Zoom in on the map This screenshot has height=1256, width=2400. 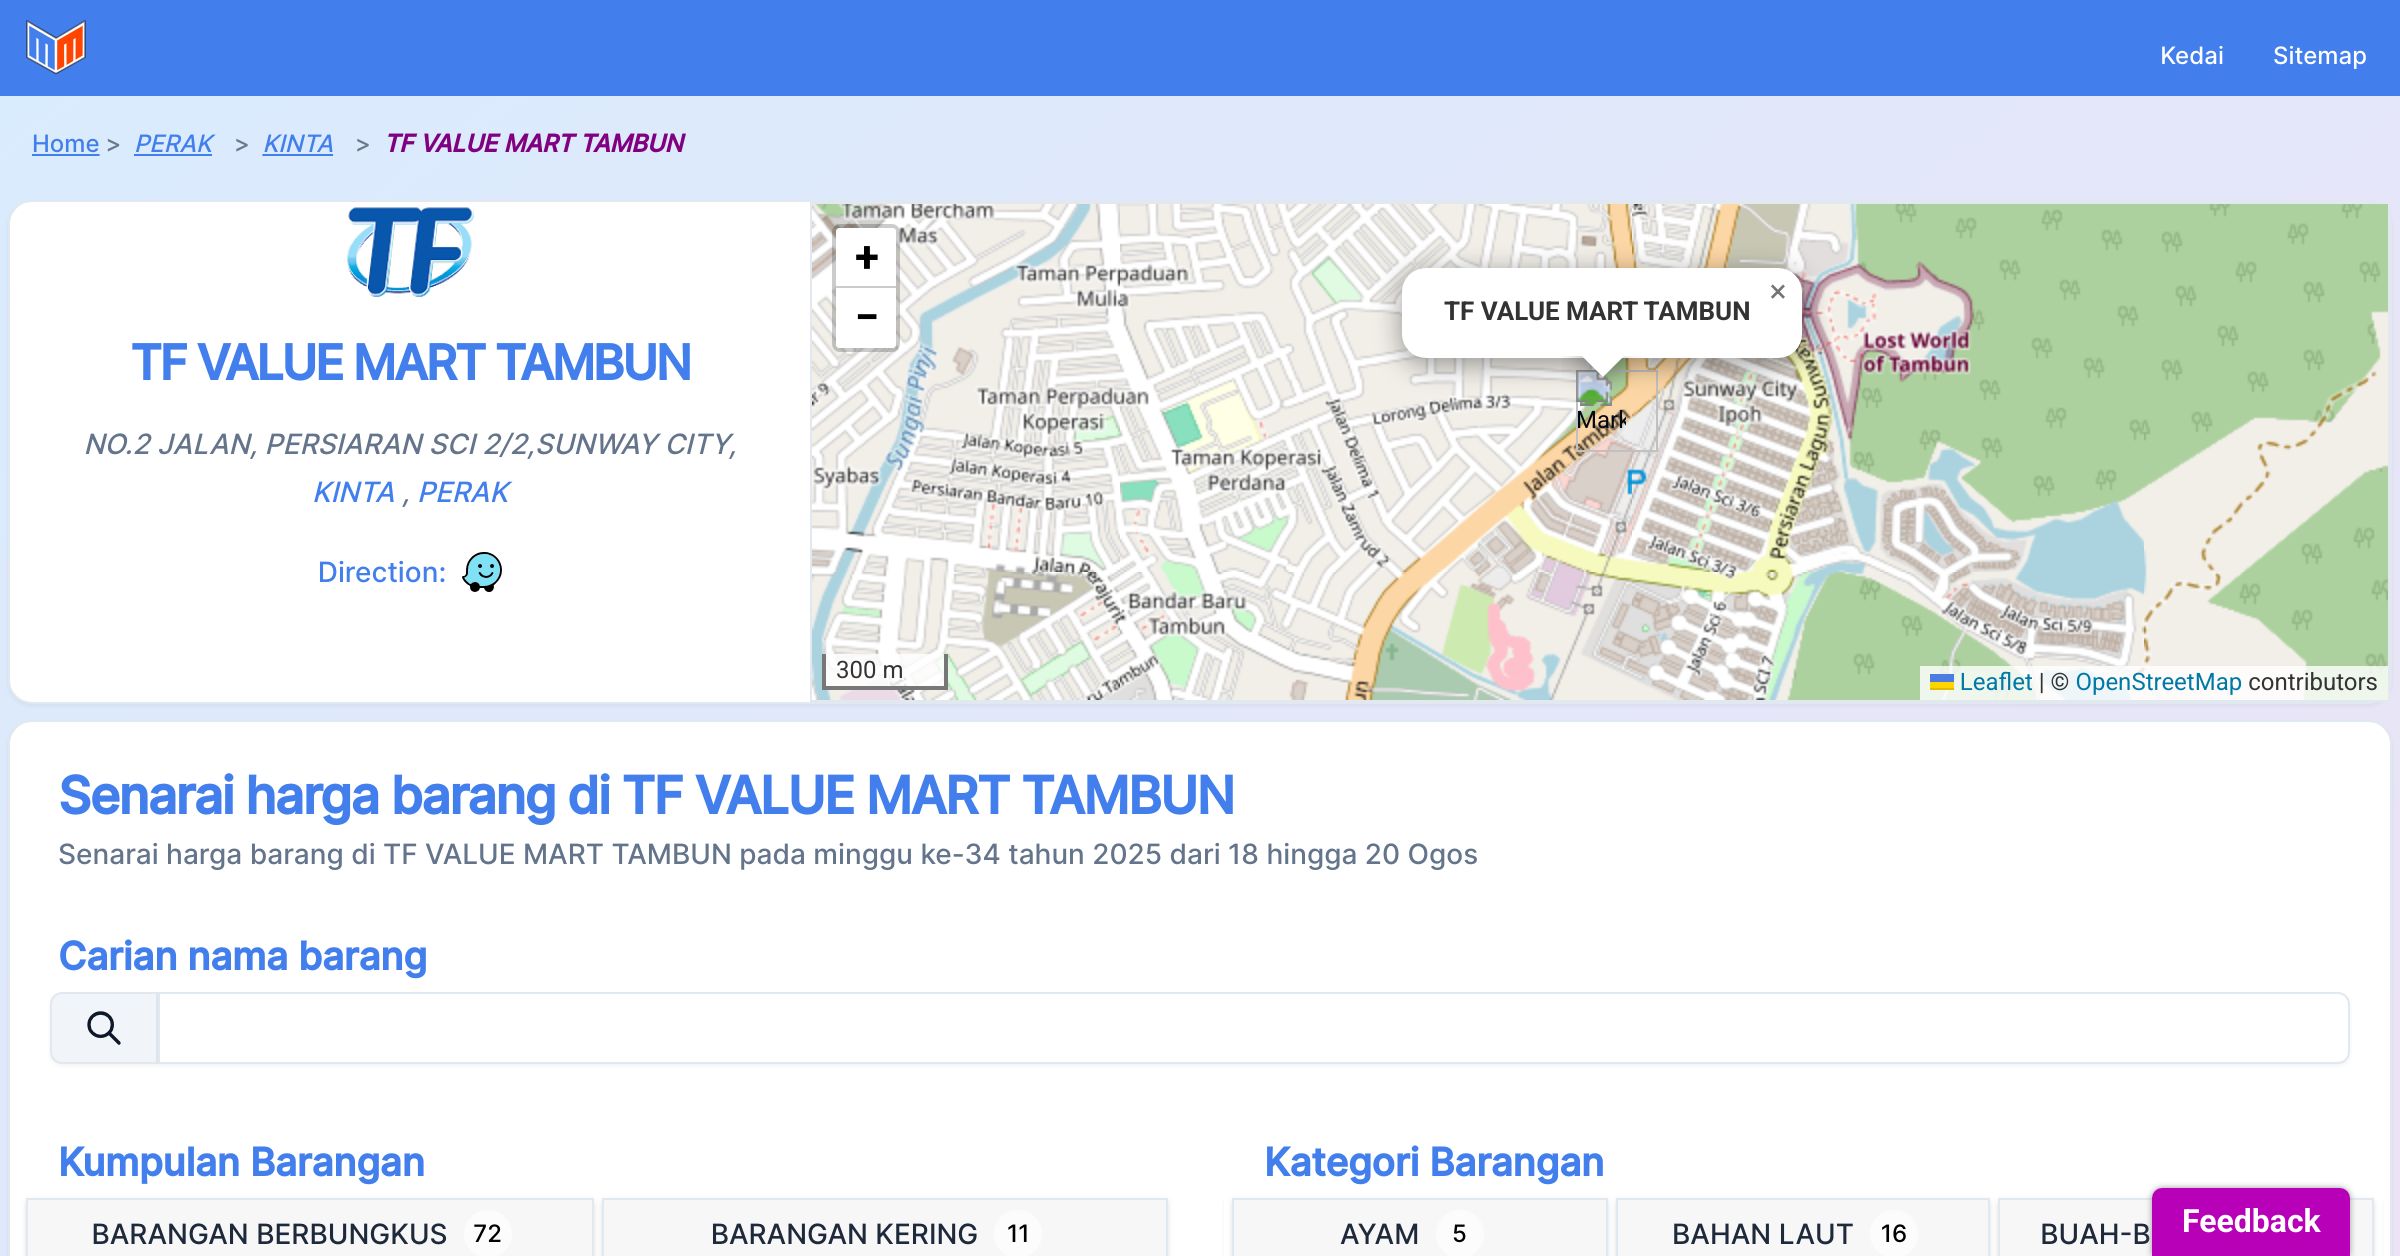[866, 258]
